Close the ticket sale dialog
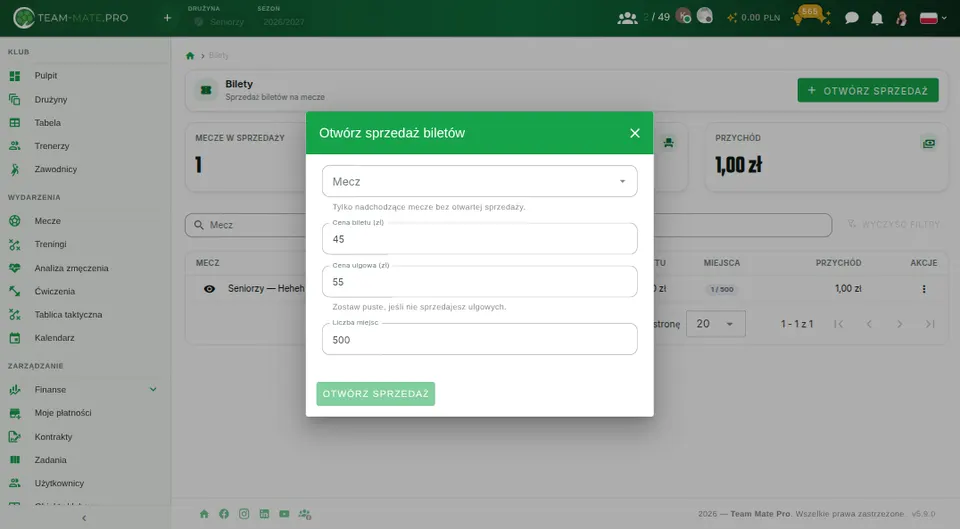 [x=635, y=133]
